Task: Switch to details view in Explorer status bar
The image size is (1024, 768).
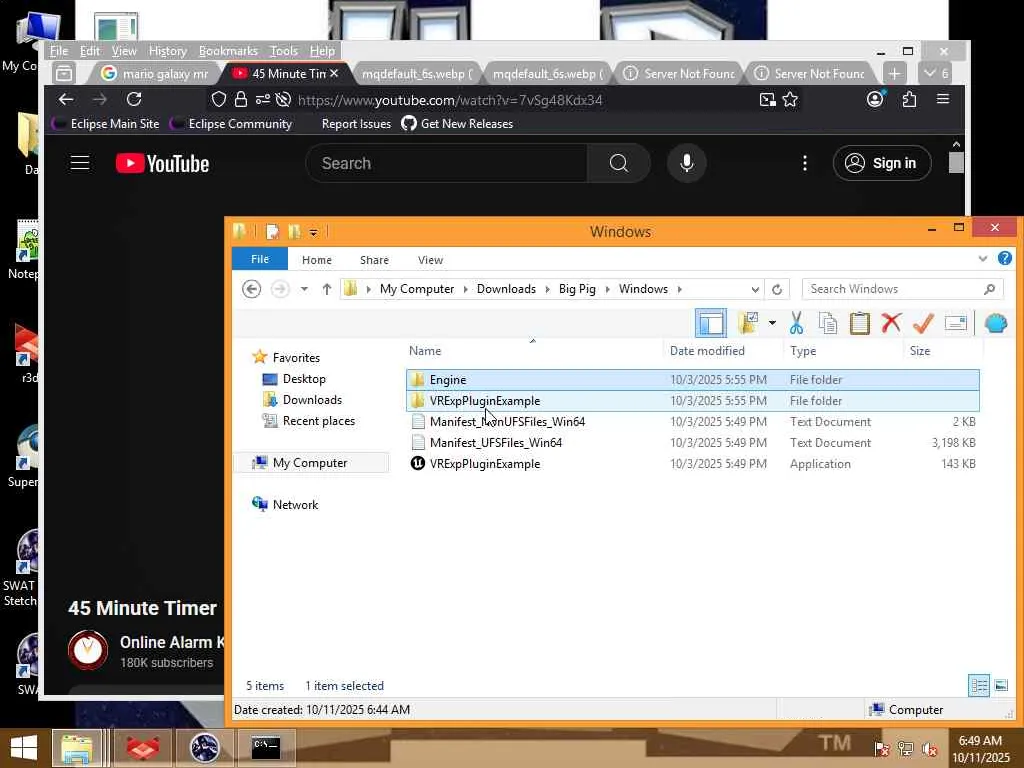Action: pyautogui.click(x=978, y=685)
